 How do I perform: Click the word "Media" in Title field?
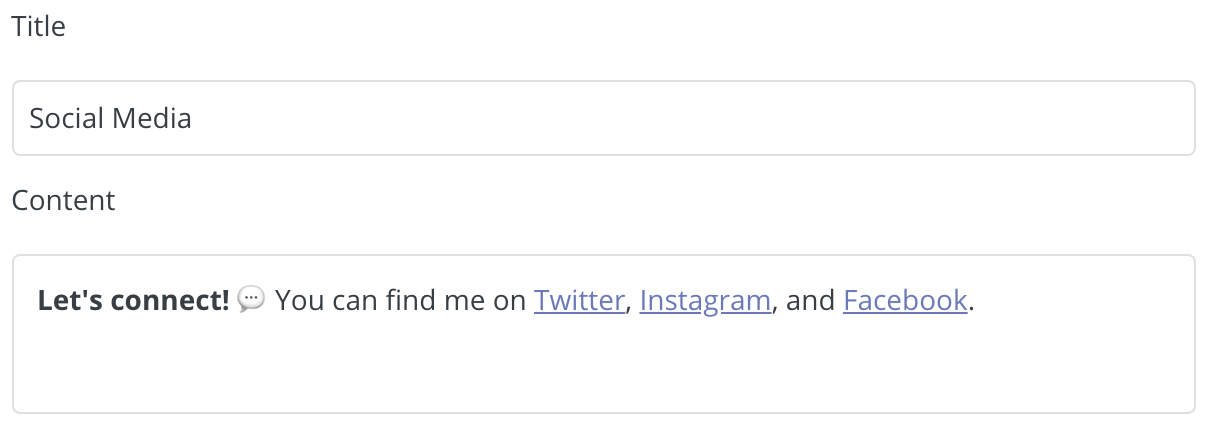(152, 119)
